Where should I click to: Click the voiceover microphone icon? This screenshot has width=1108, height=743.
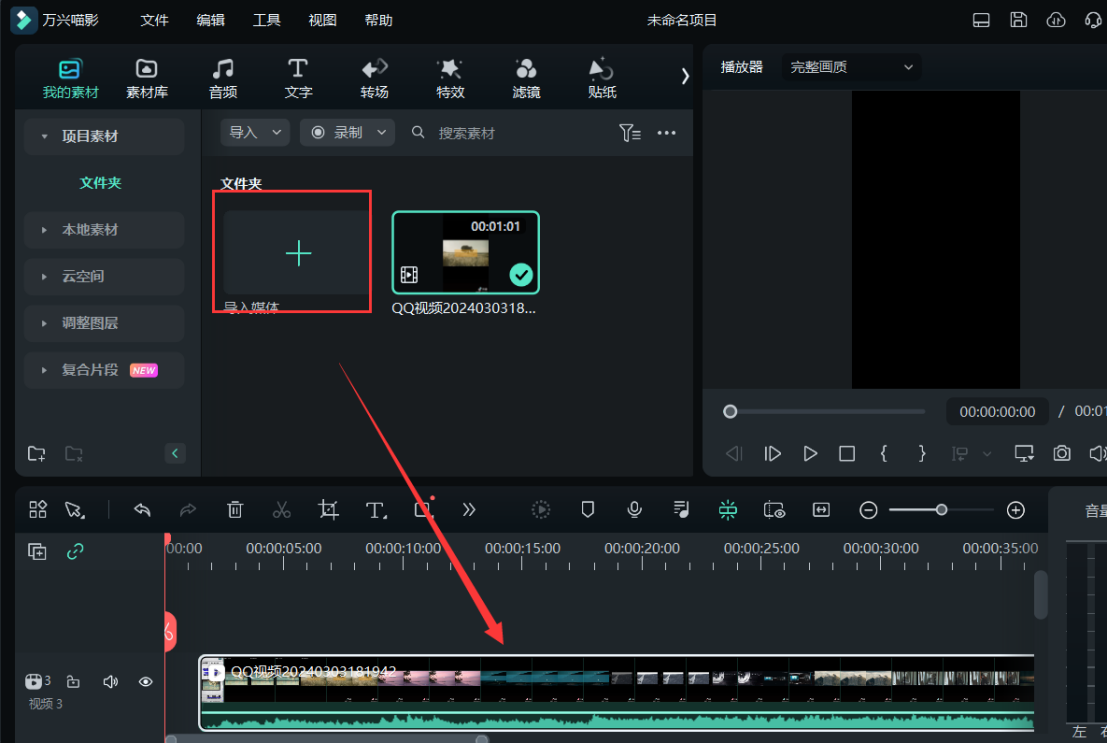634,510
